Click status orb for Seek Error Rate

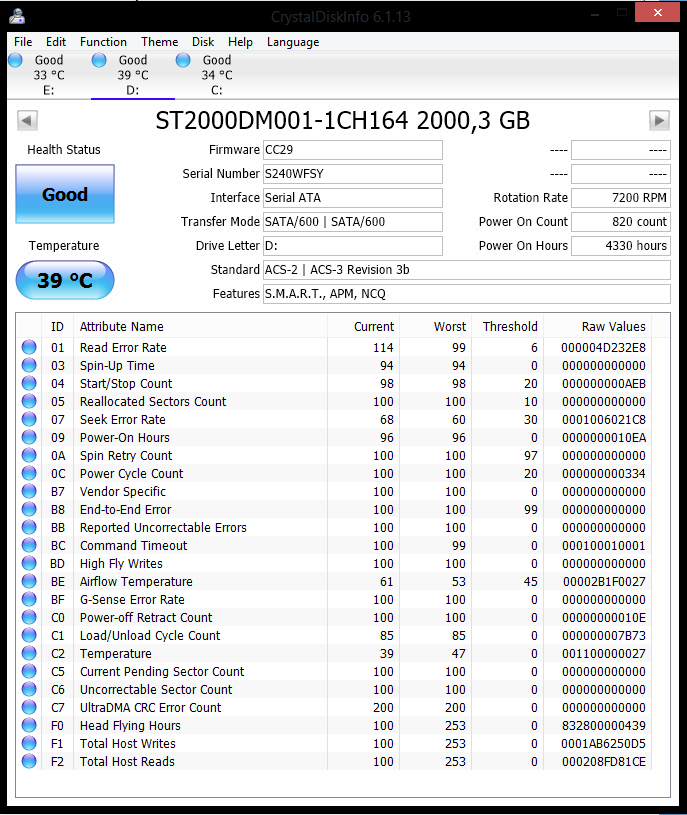29,419
